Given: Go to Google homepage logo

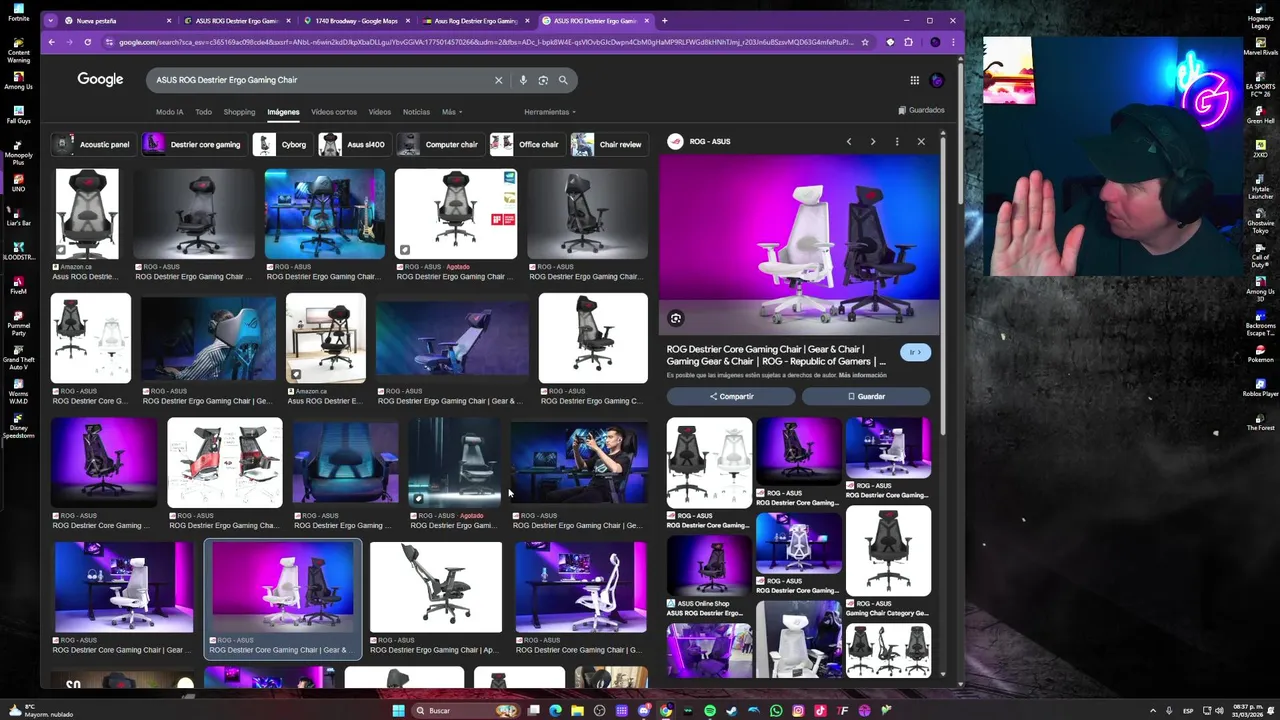Looking at the screenshot, I should click(100, 79).
